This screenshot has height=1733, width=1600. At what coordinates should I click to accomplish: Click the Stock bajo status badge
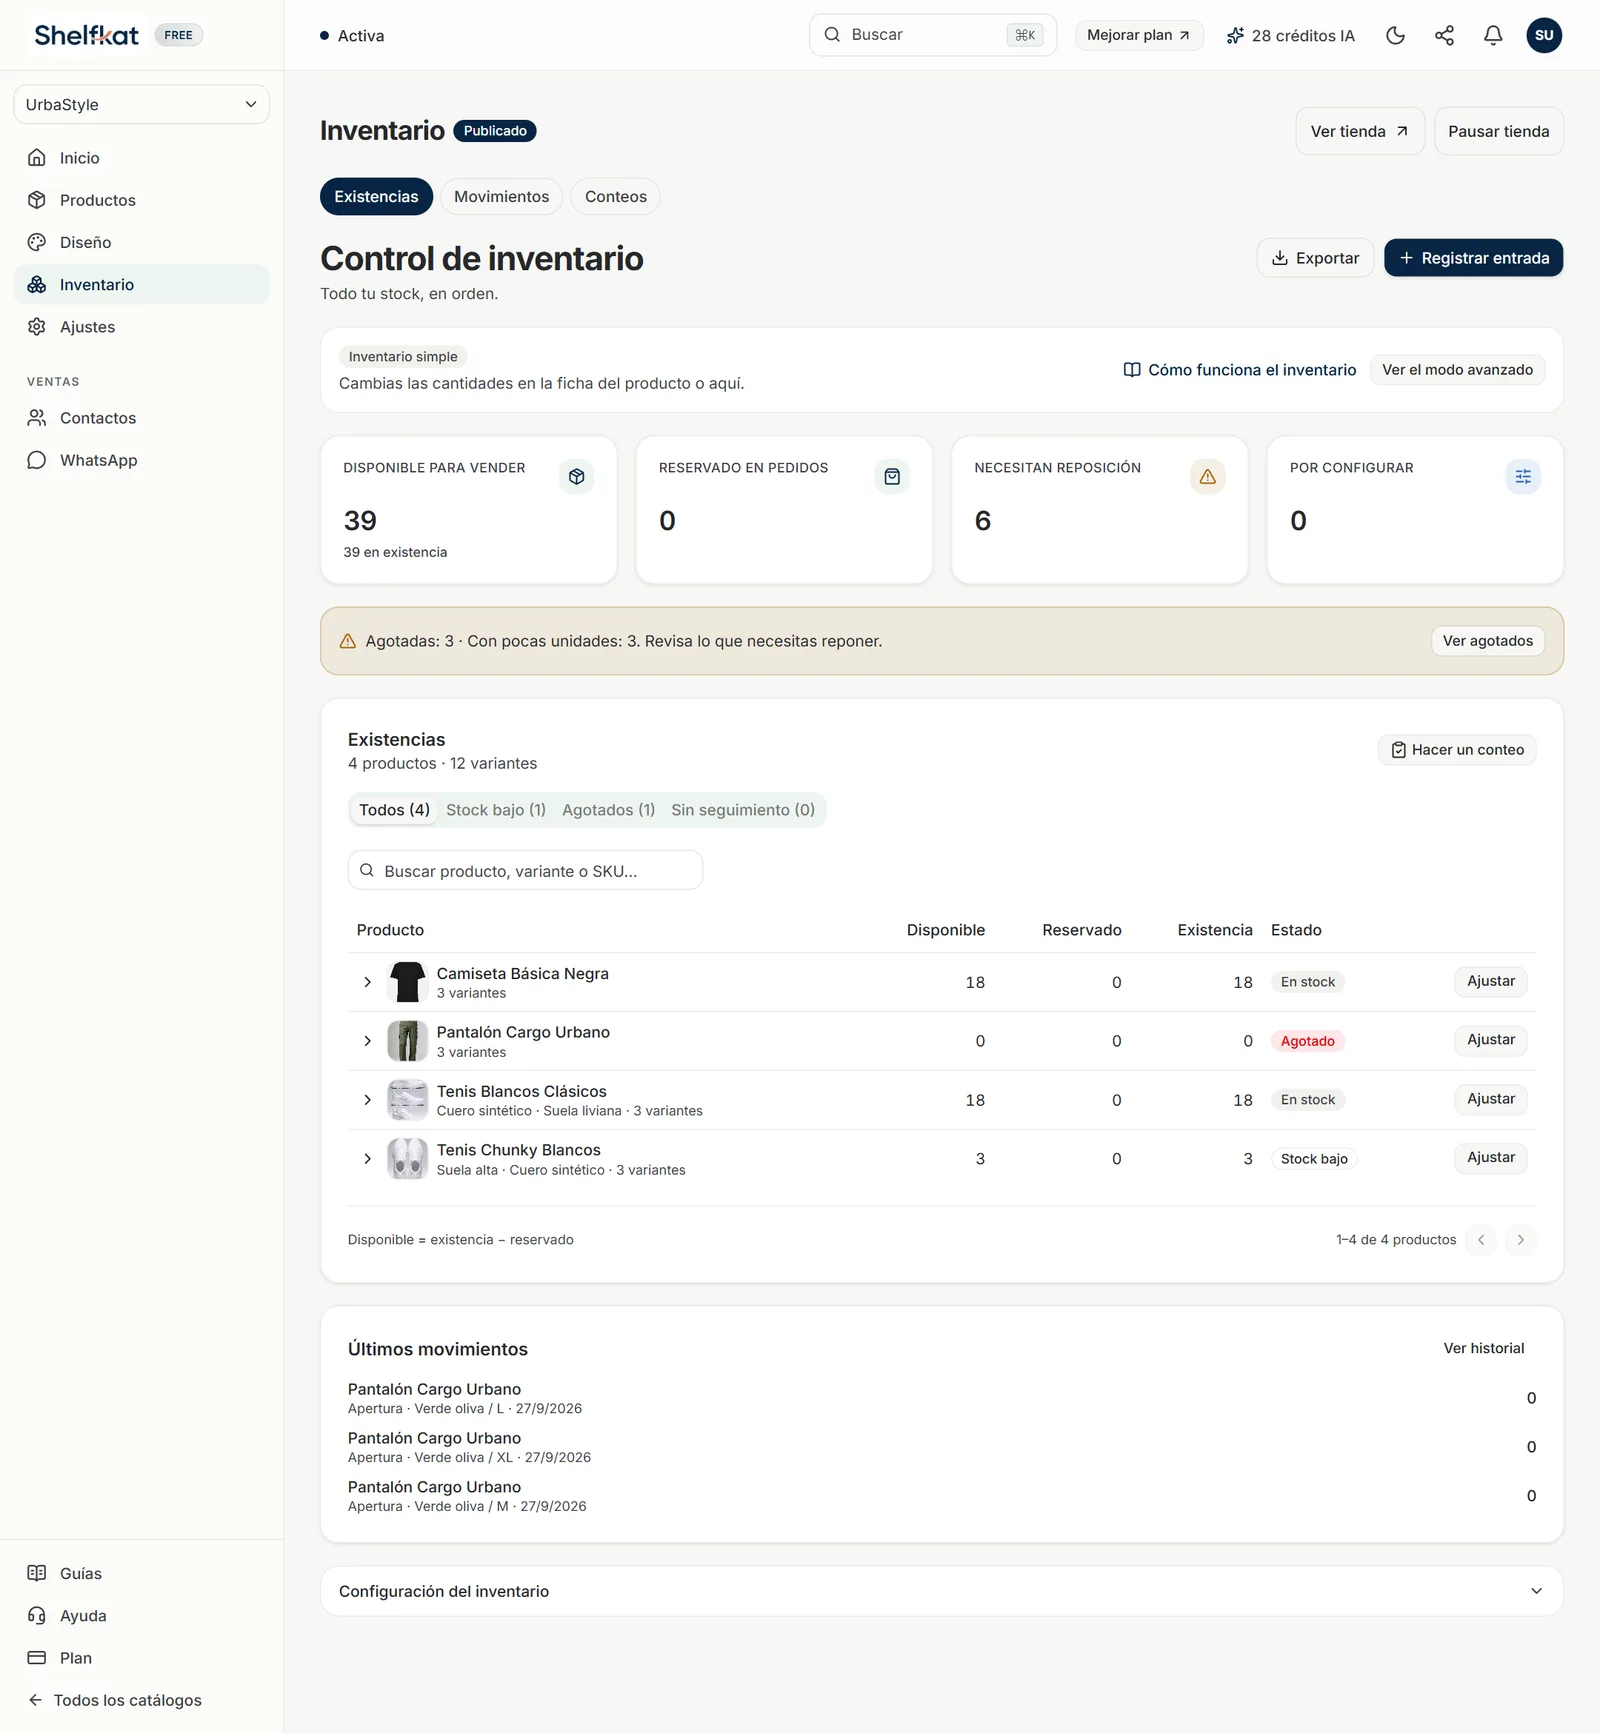pyautogui.click(x=1314, y=1159)
